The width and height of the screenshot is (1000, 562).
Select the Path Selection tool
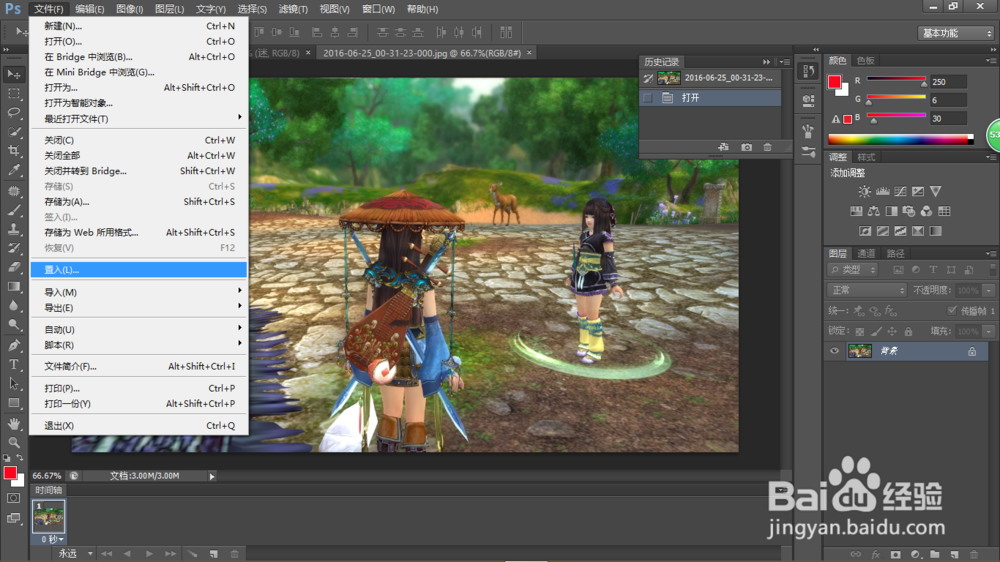pyautogui.click(x=13, y=384)
